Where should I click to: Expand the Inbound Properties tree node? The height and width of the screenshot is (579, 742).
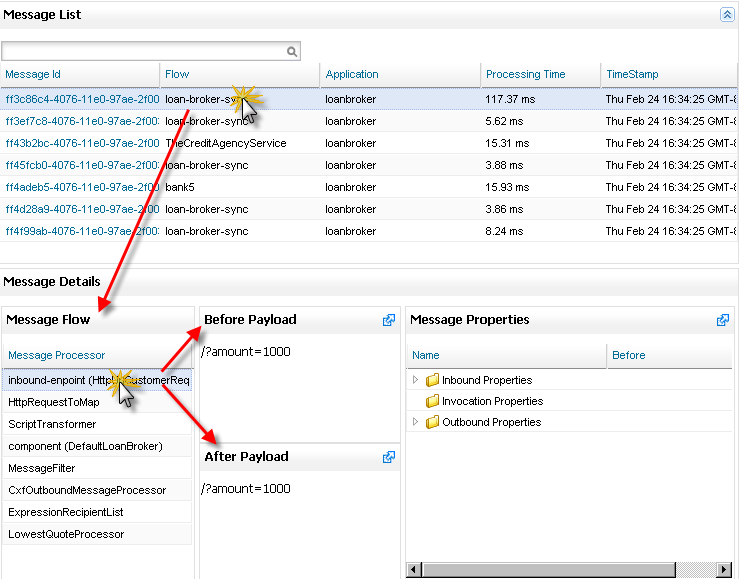[417, 380]
